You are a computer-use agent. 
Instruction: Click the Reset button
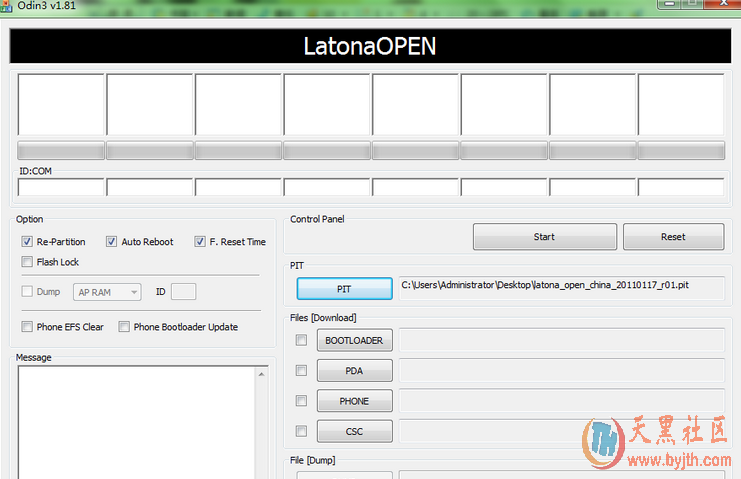click(673, 237)
